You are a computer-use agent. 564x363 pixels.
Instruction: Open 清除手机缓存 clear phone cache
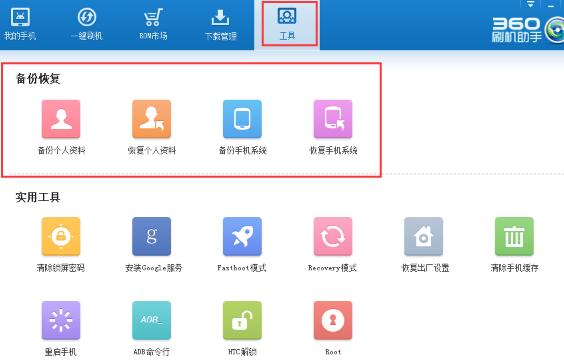(514, 236)
